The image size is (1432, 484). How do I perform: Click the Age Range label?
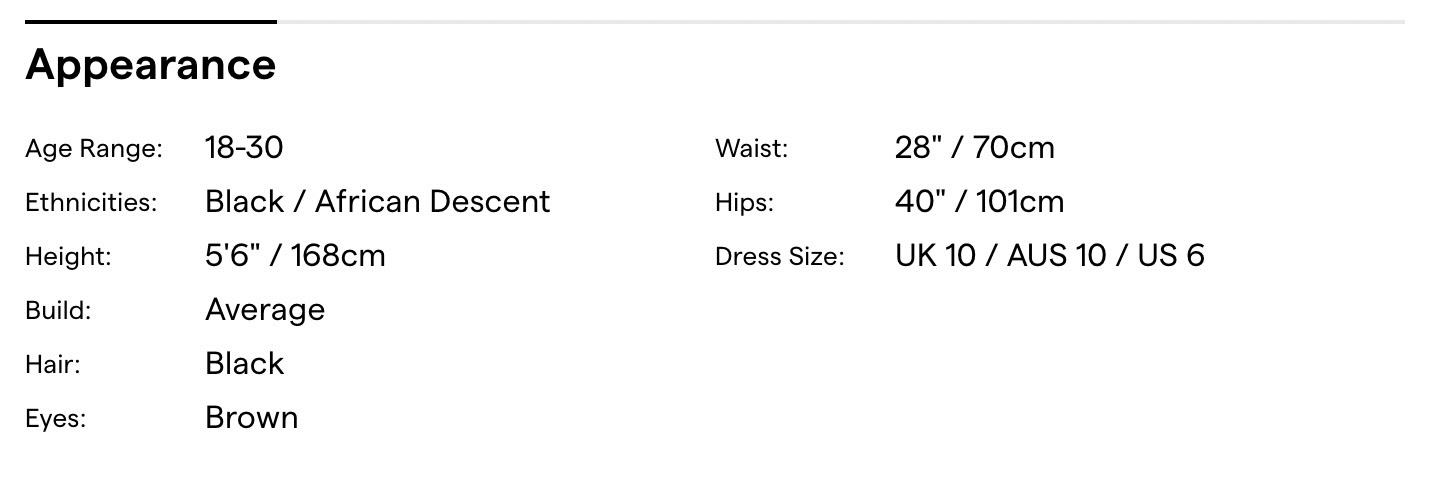93,149
